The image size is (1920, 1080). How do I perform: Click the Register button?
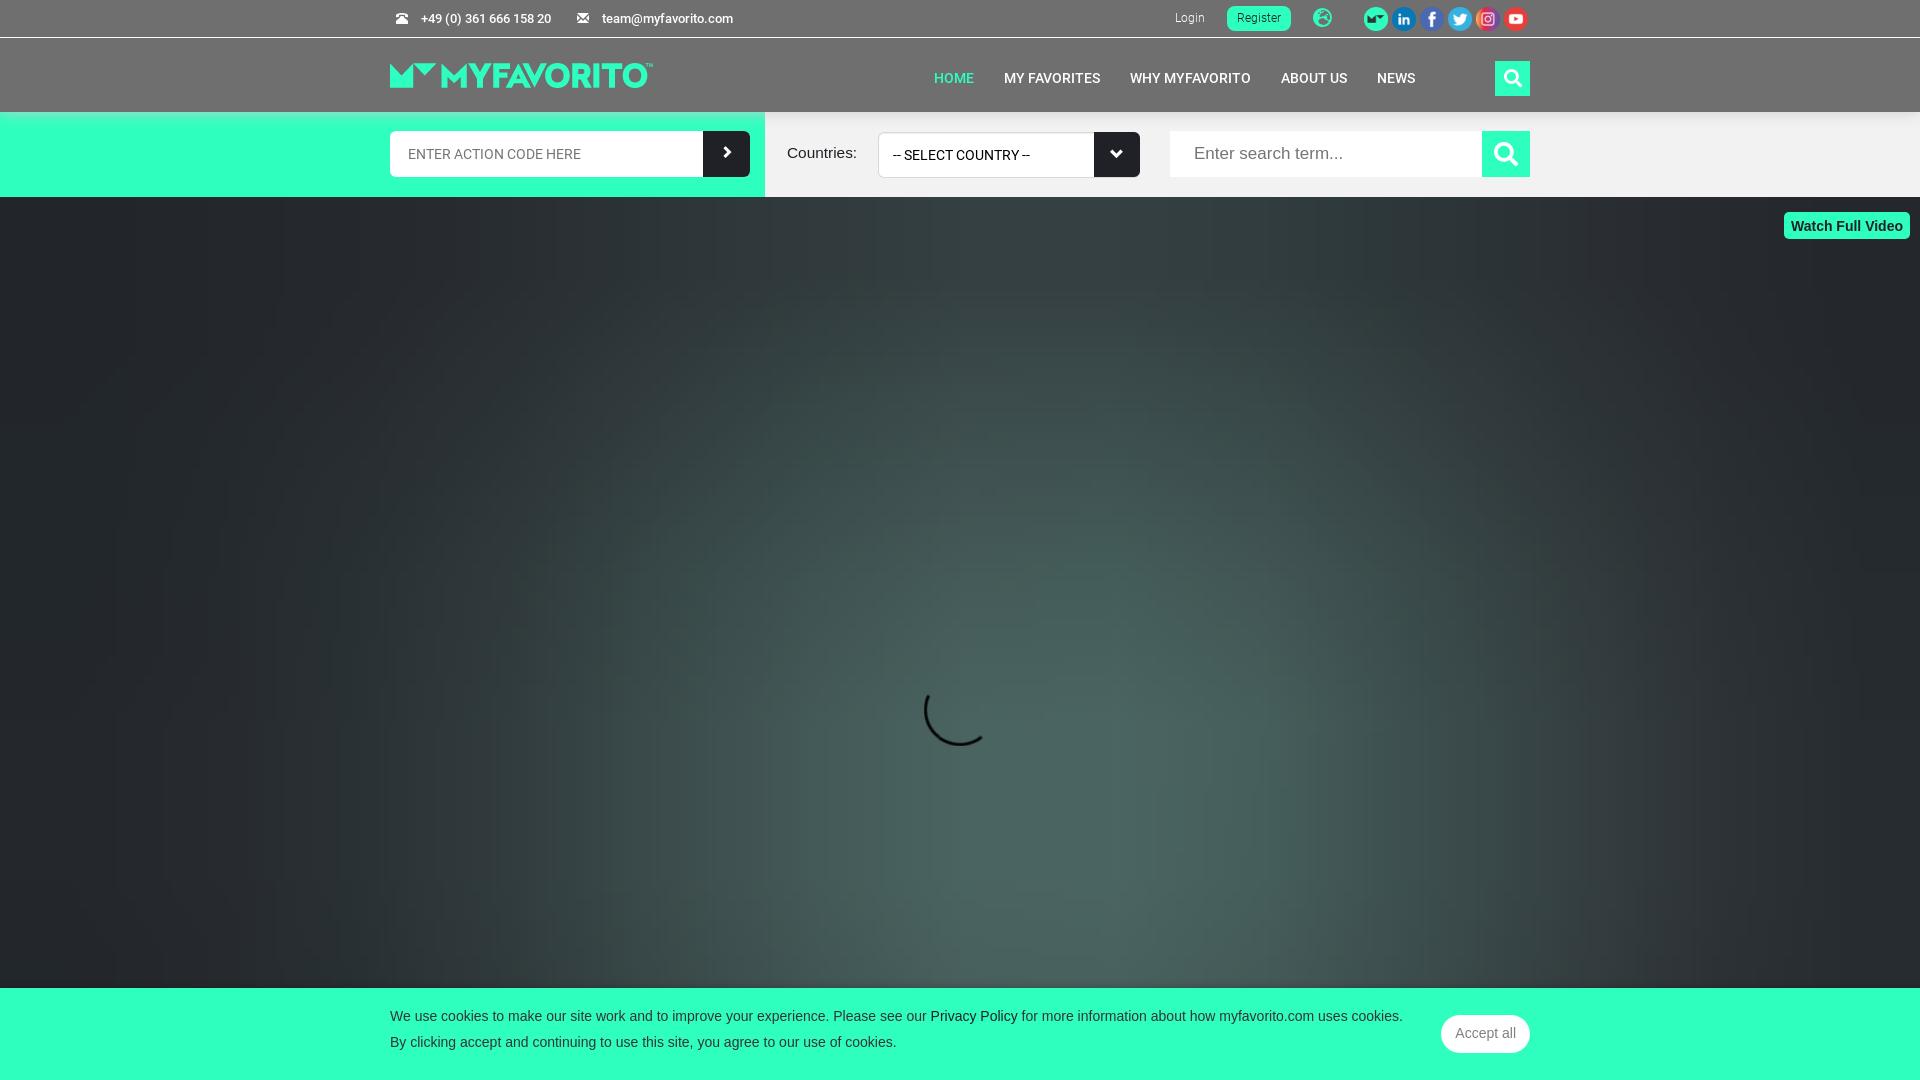pyautogui.click(x=1258, y=17)
